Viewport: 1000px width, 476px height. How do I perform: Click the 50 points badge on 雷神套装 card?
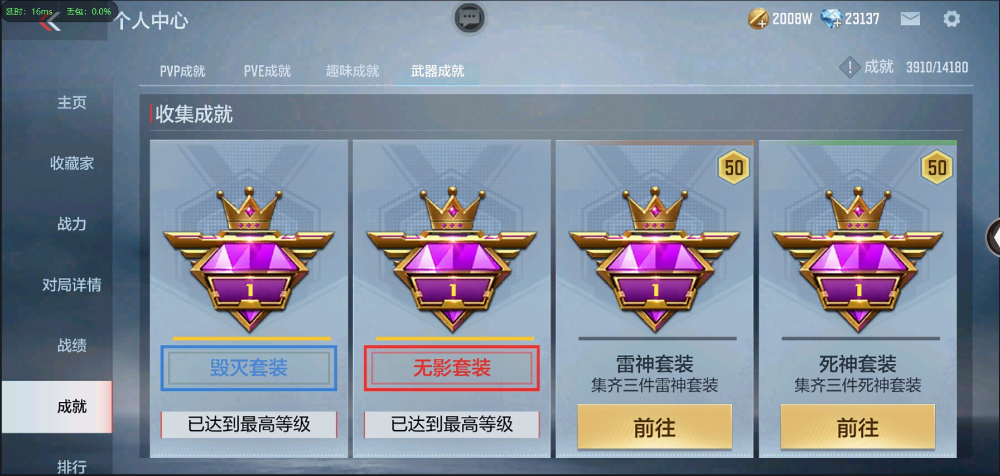pos(734,167)
